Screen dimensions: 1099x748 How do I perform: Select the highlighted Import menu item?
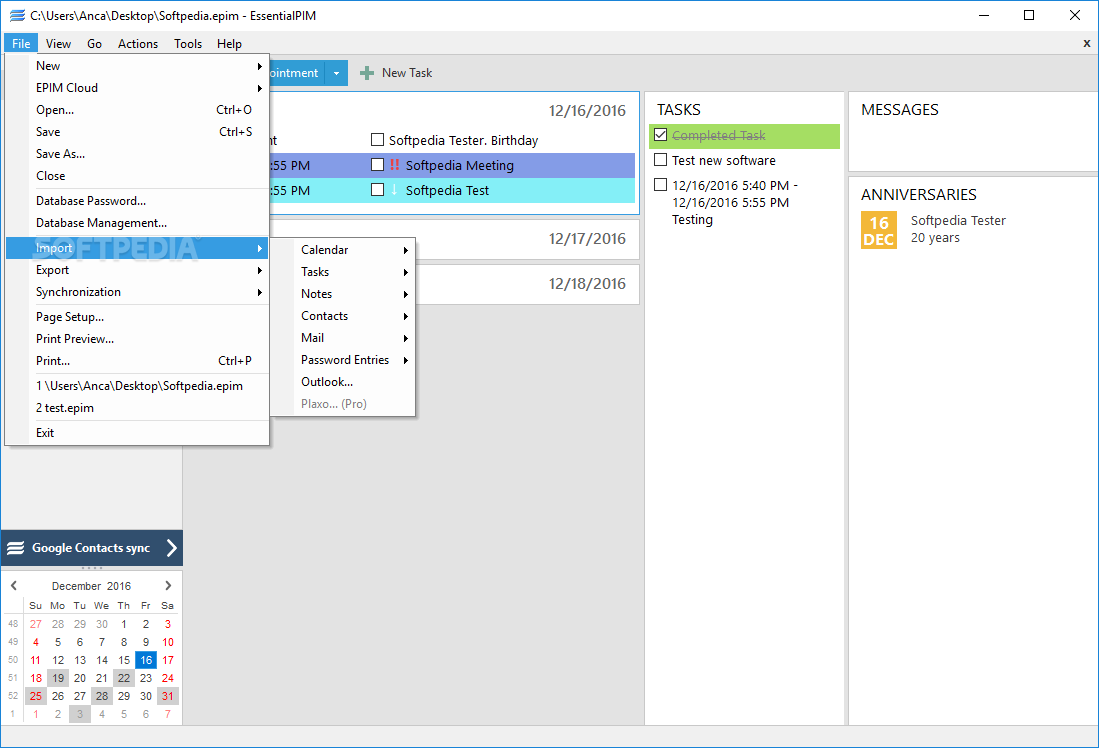pos(137,248)
